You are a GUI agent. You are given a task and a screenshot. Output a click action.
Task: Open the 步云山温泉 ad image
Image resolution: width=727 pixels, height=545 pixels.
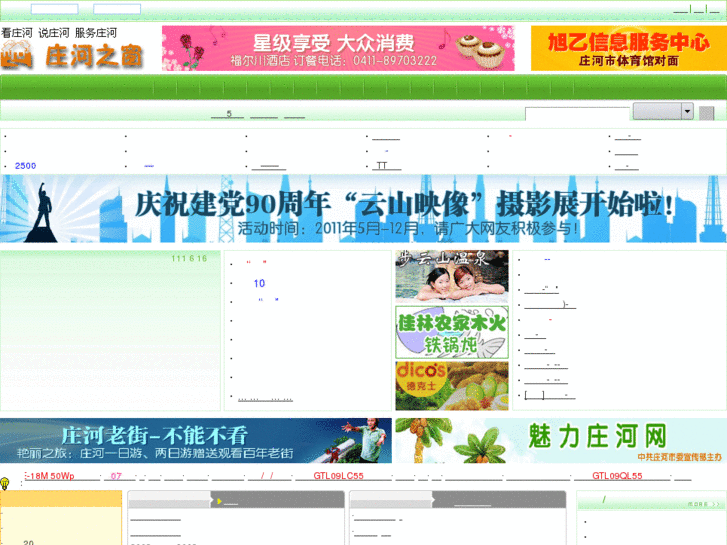click(x=452, y=276)
